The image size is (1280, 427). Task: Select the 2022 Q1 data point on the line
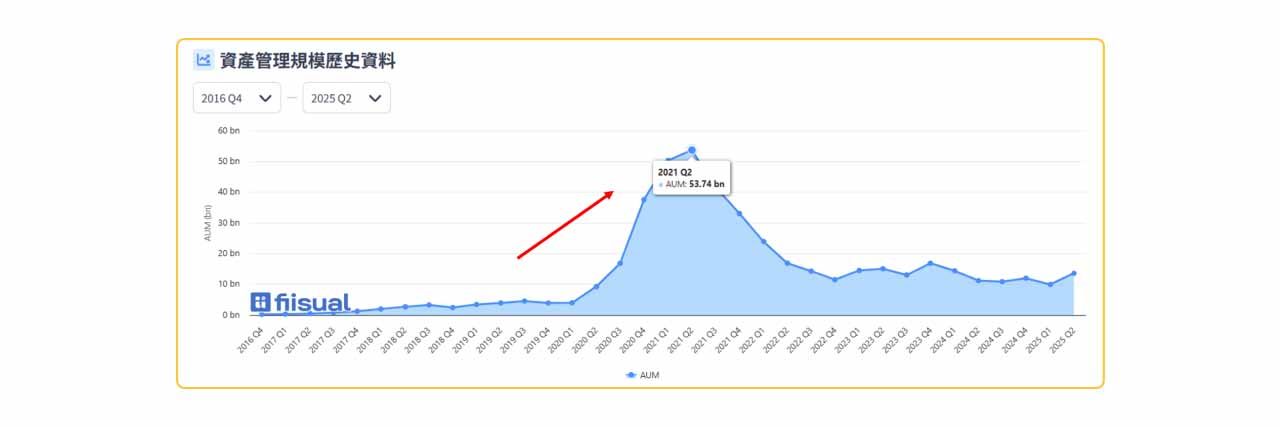point(763,241)
